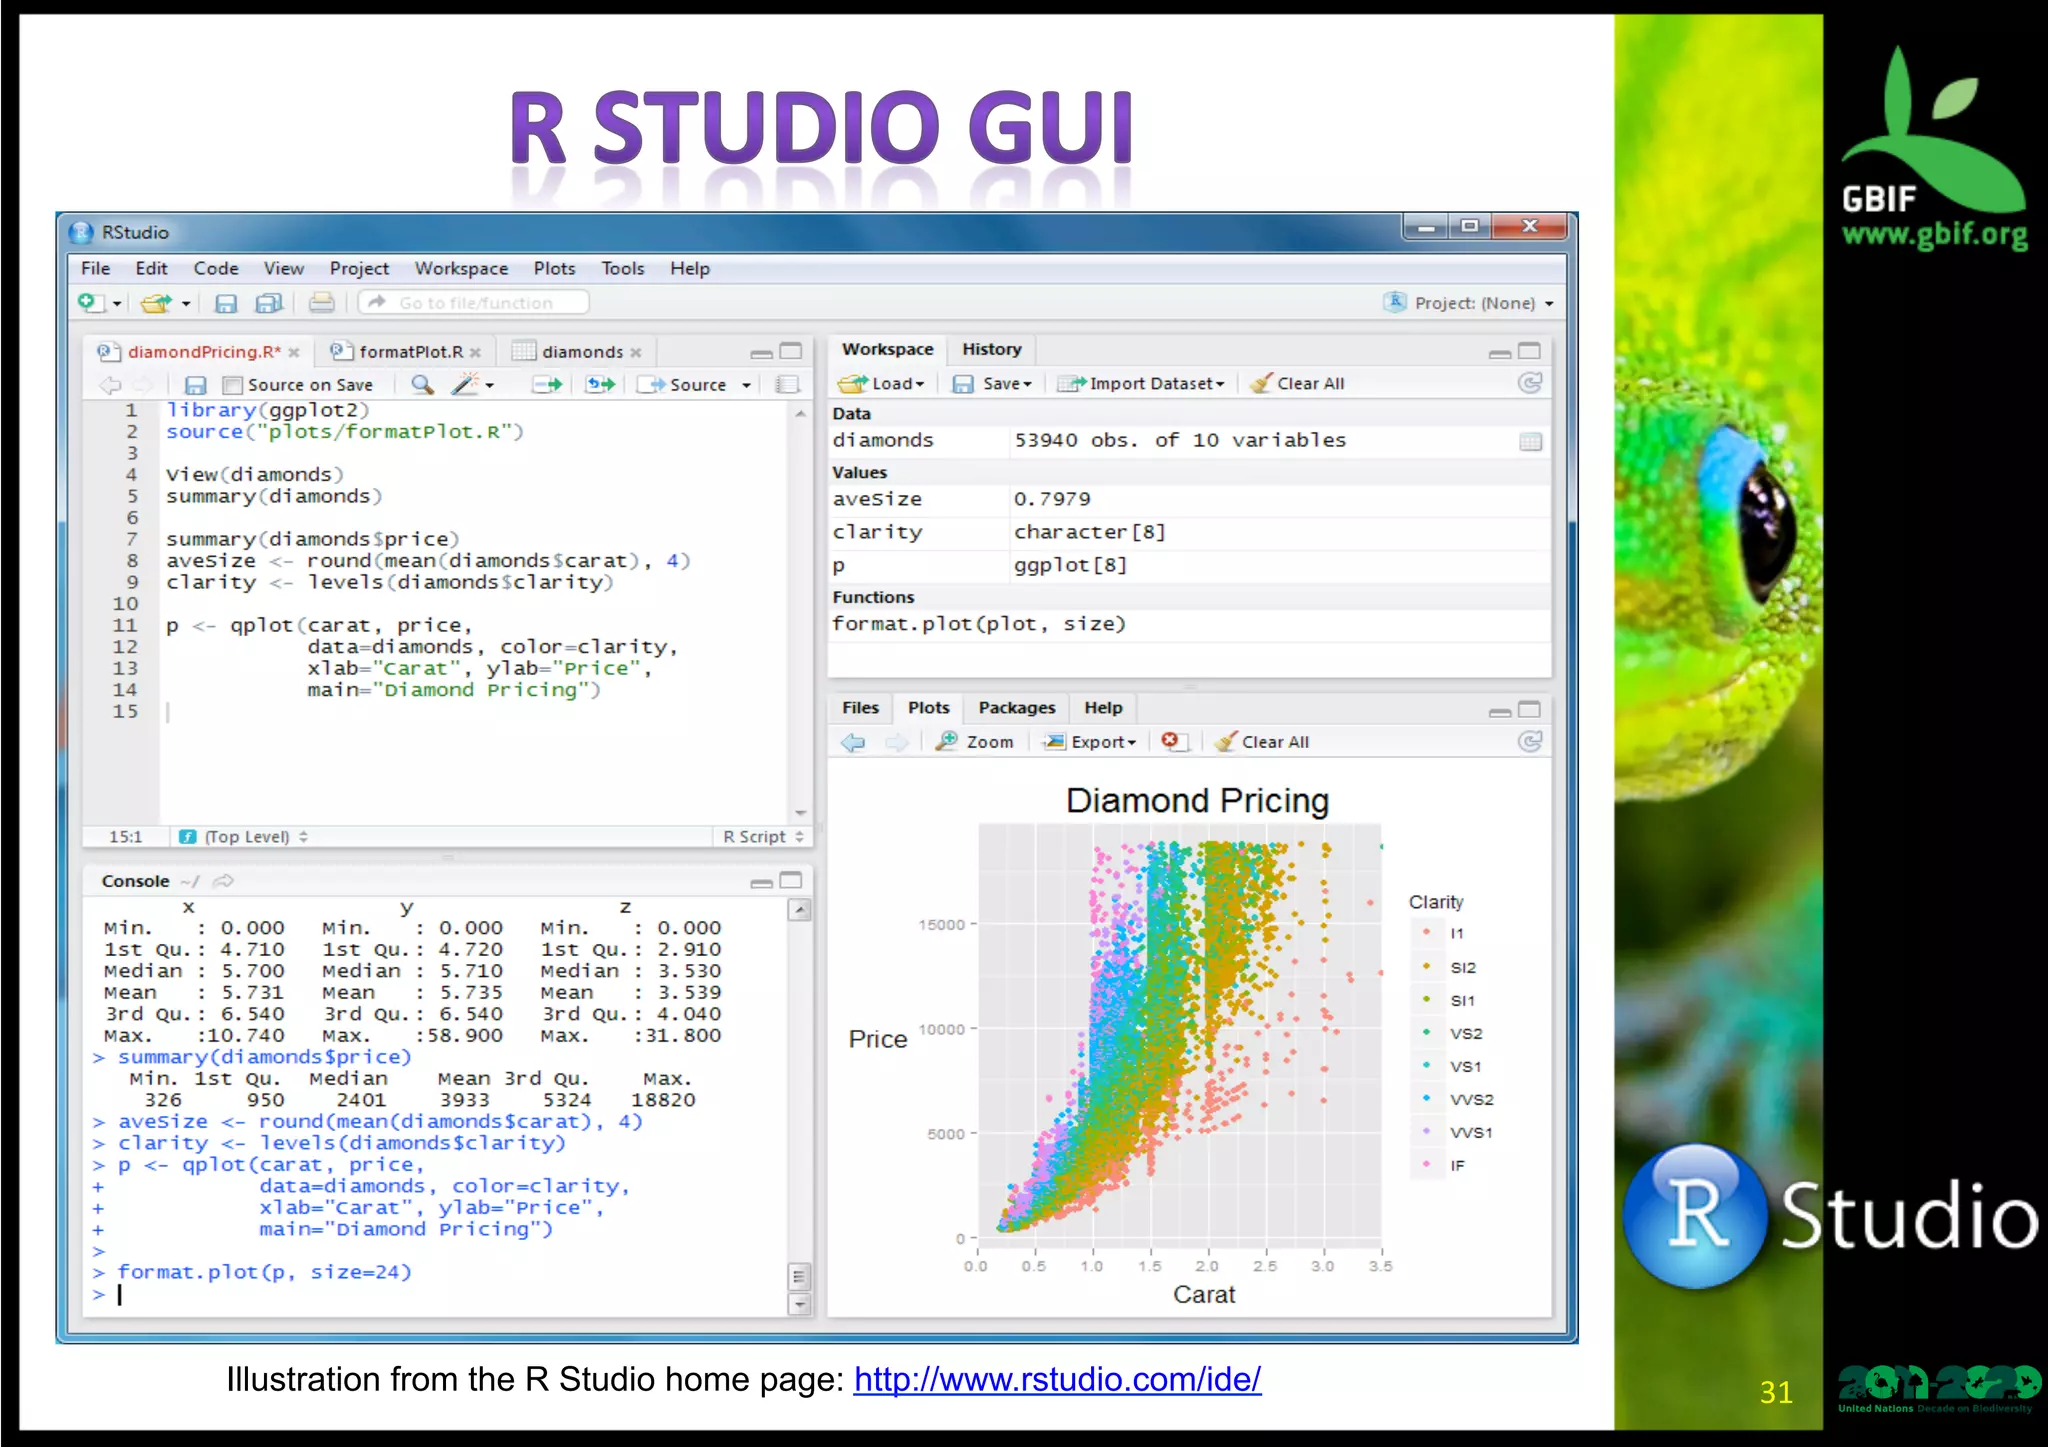Click the diamonds data grid viewer icon
Viewport: 2048px width, 1447px height.
(1530, 441)
